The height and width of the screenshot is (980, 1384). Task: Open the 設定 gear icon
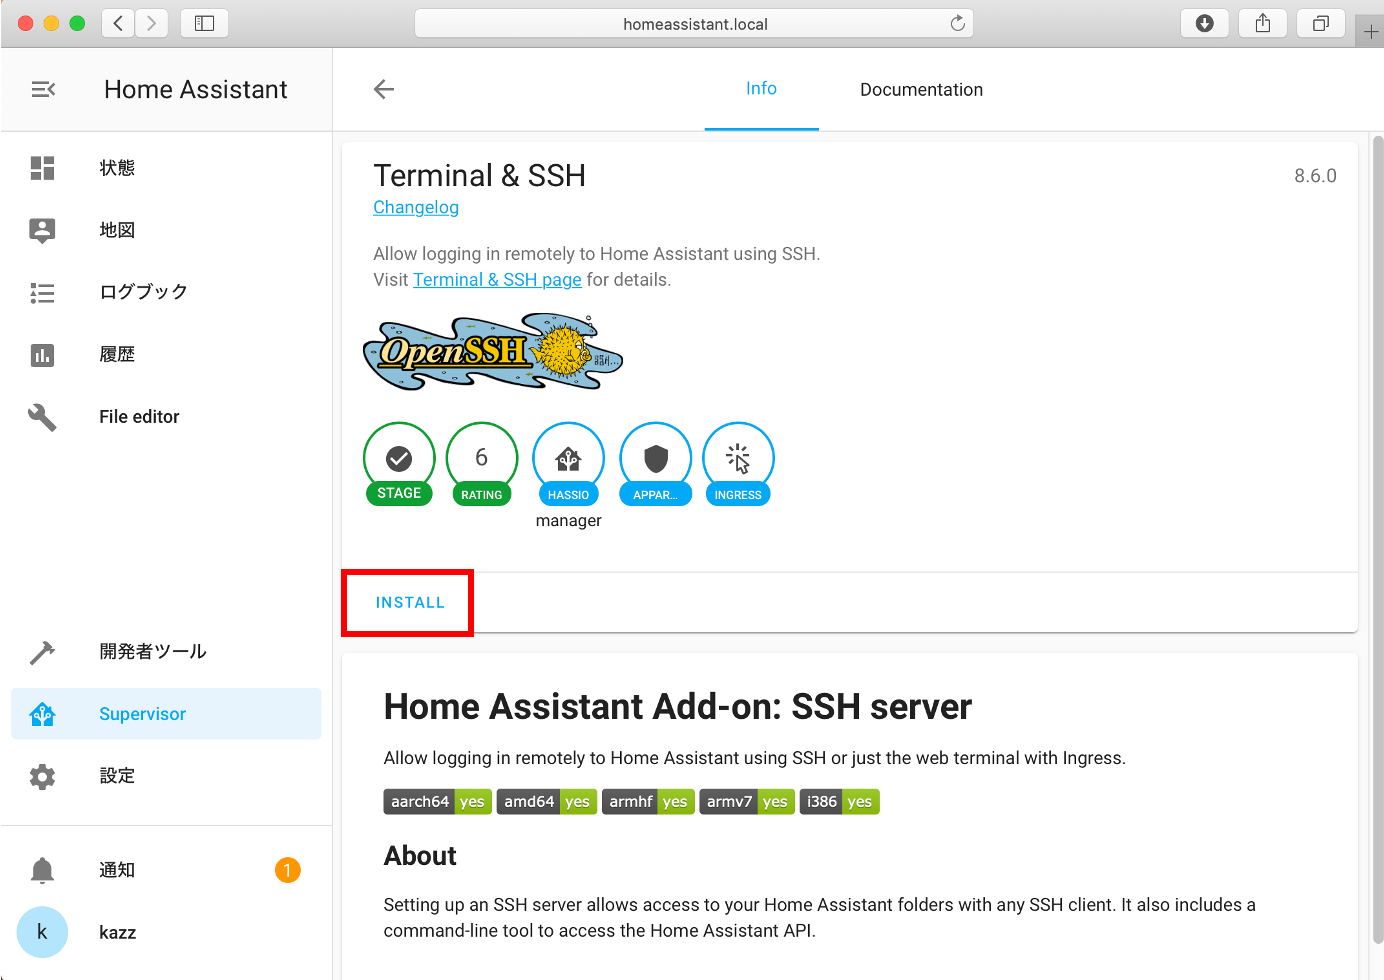click(x=42, y=777)
